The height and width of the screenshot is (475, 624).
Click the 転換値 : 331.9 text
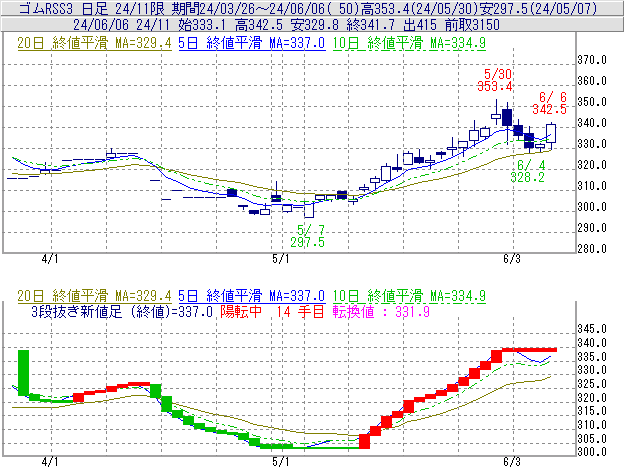click(x=381, y=311)
